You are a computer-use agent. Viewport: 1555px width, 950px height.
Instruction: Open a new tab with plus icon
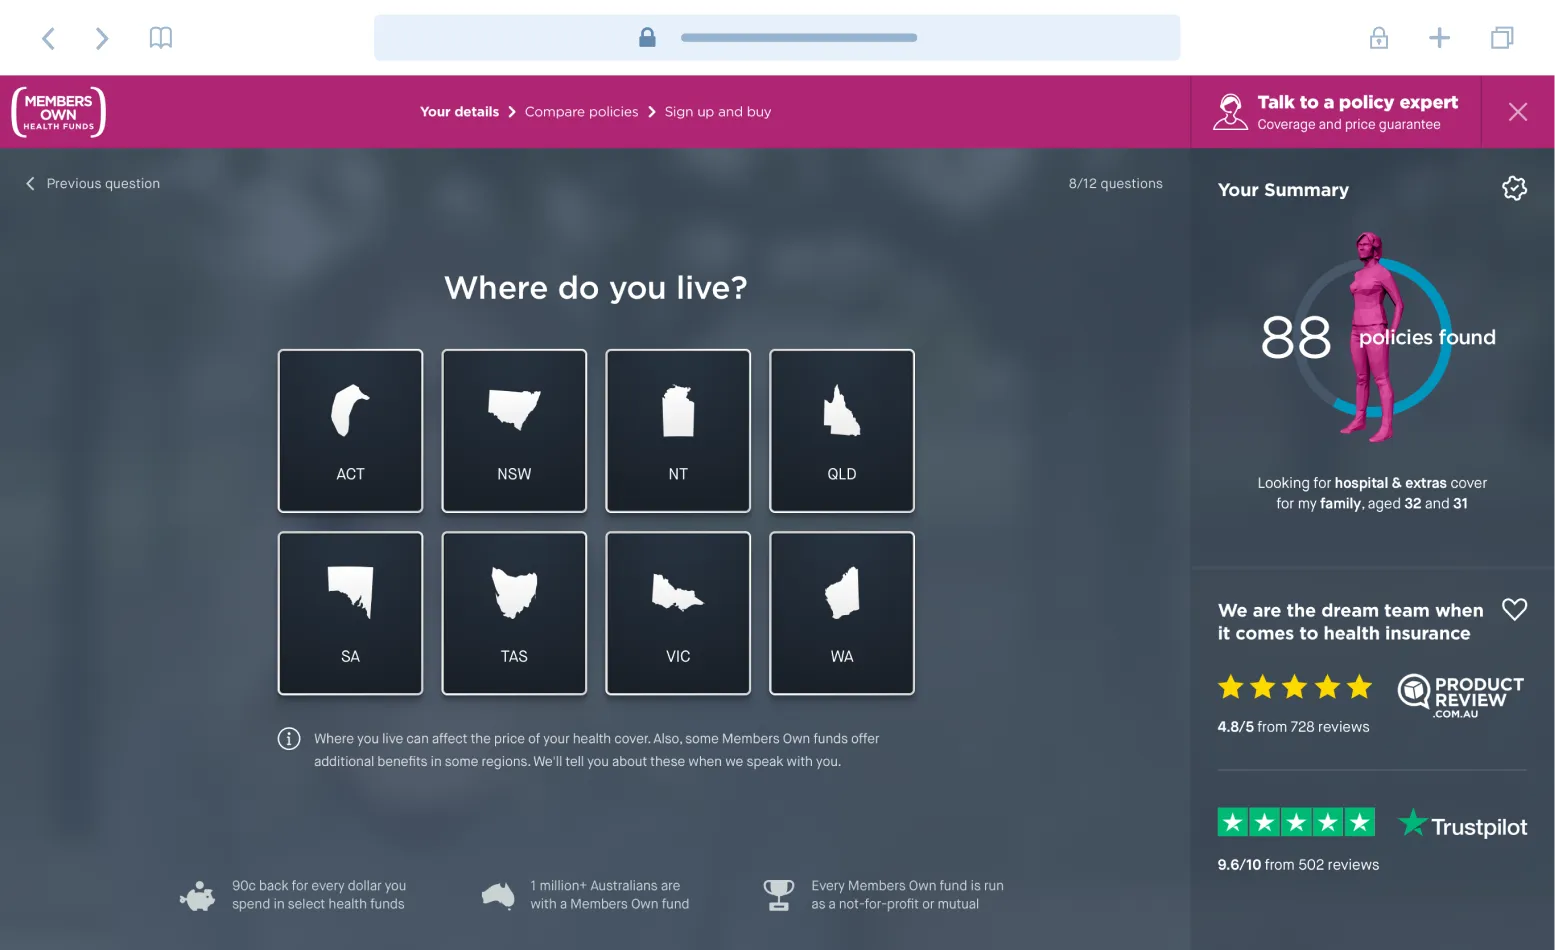1439,38
